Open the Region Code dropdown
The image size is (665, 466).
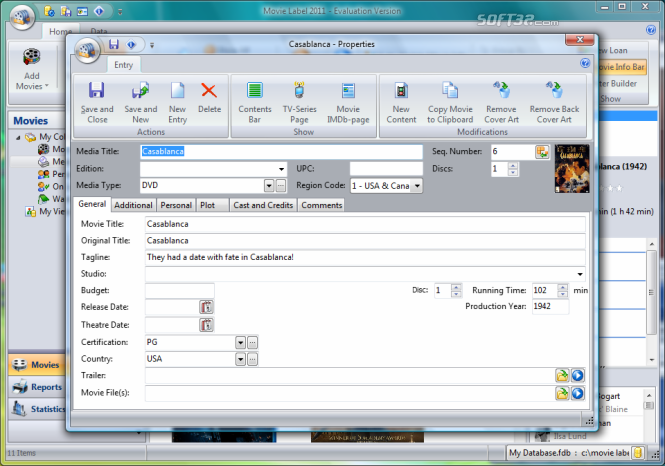coord(417,186)
